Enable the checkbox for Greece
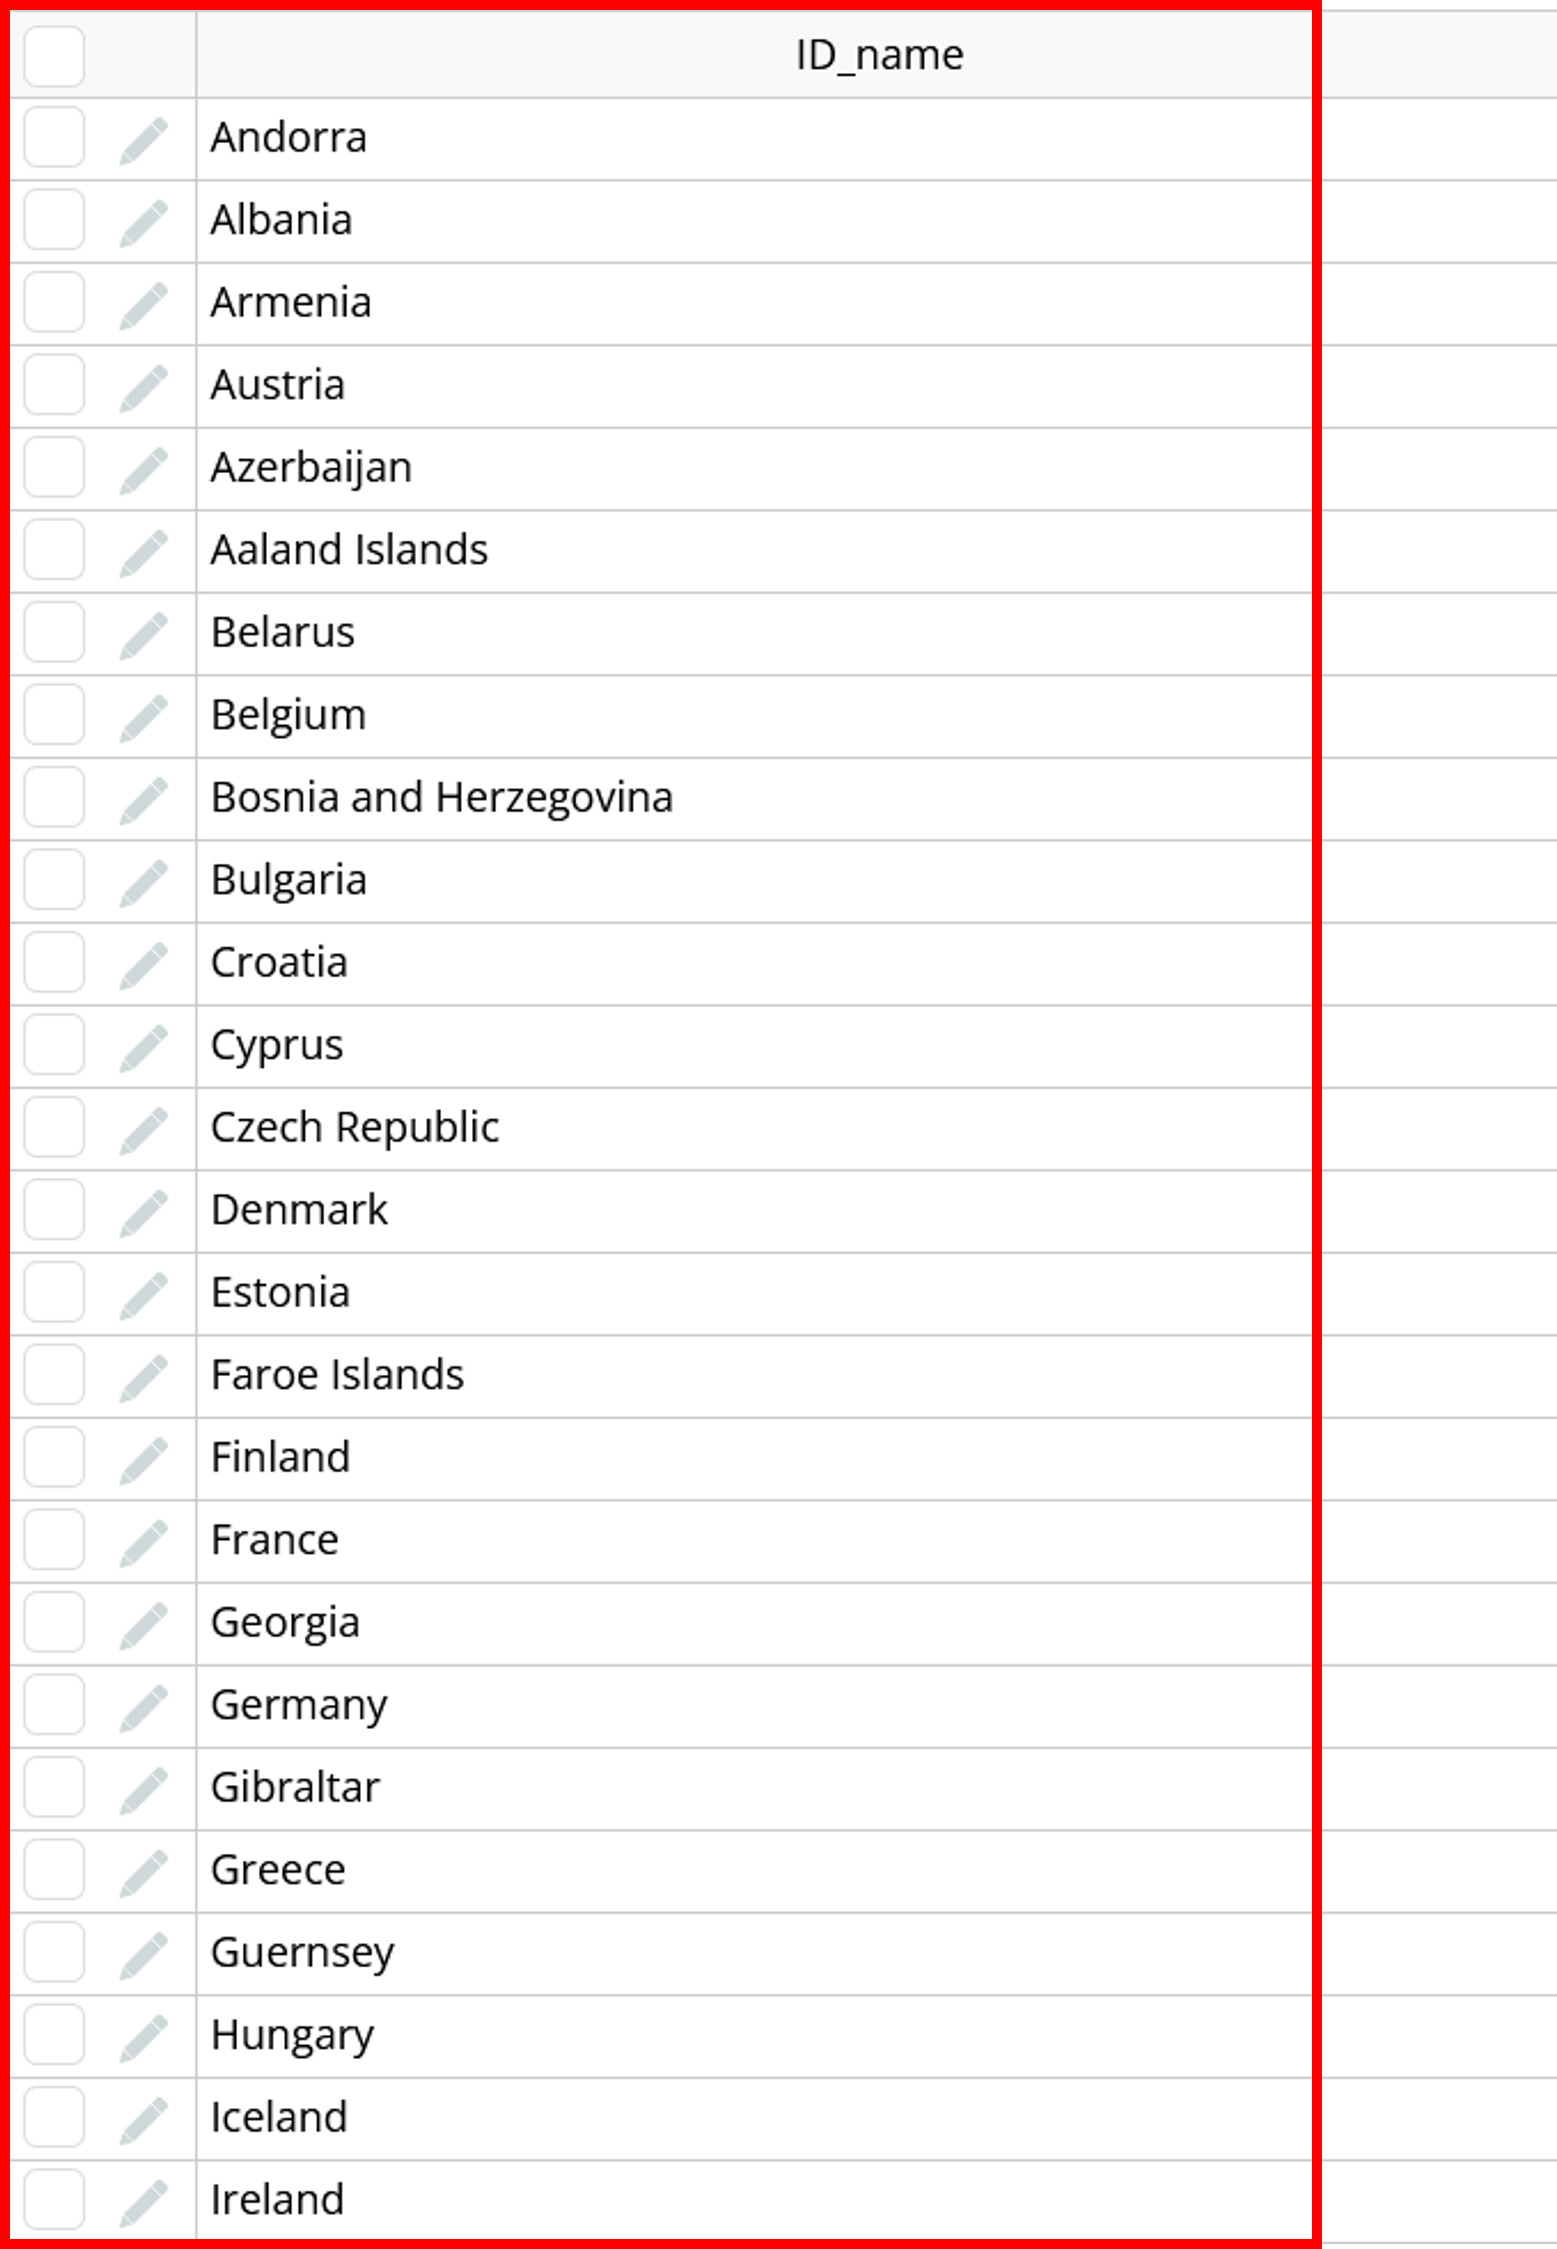1557x2249 pixels. [54, 1868]
